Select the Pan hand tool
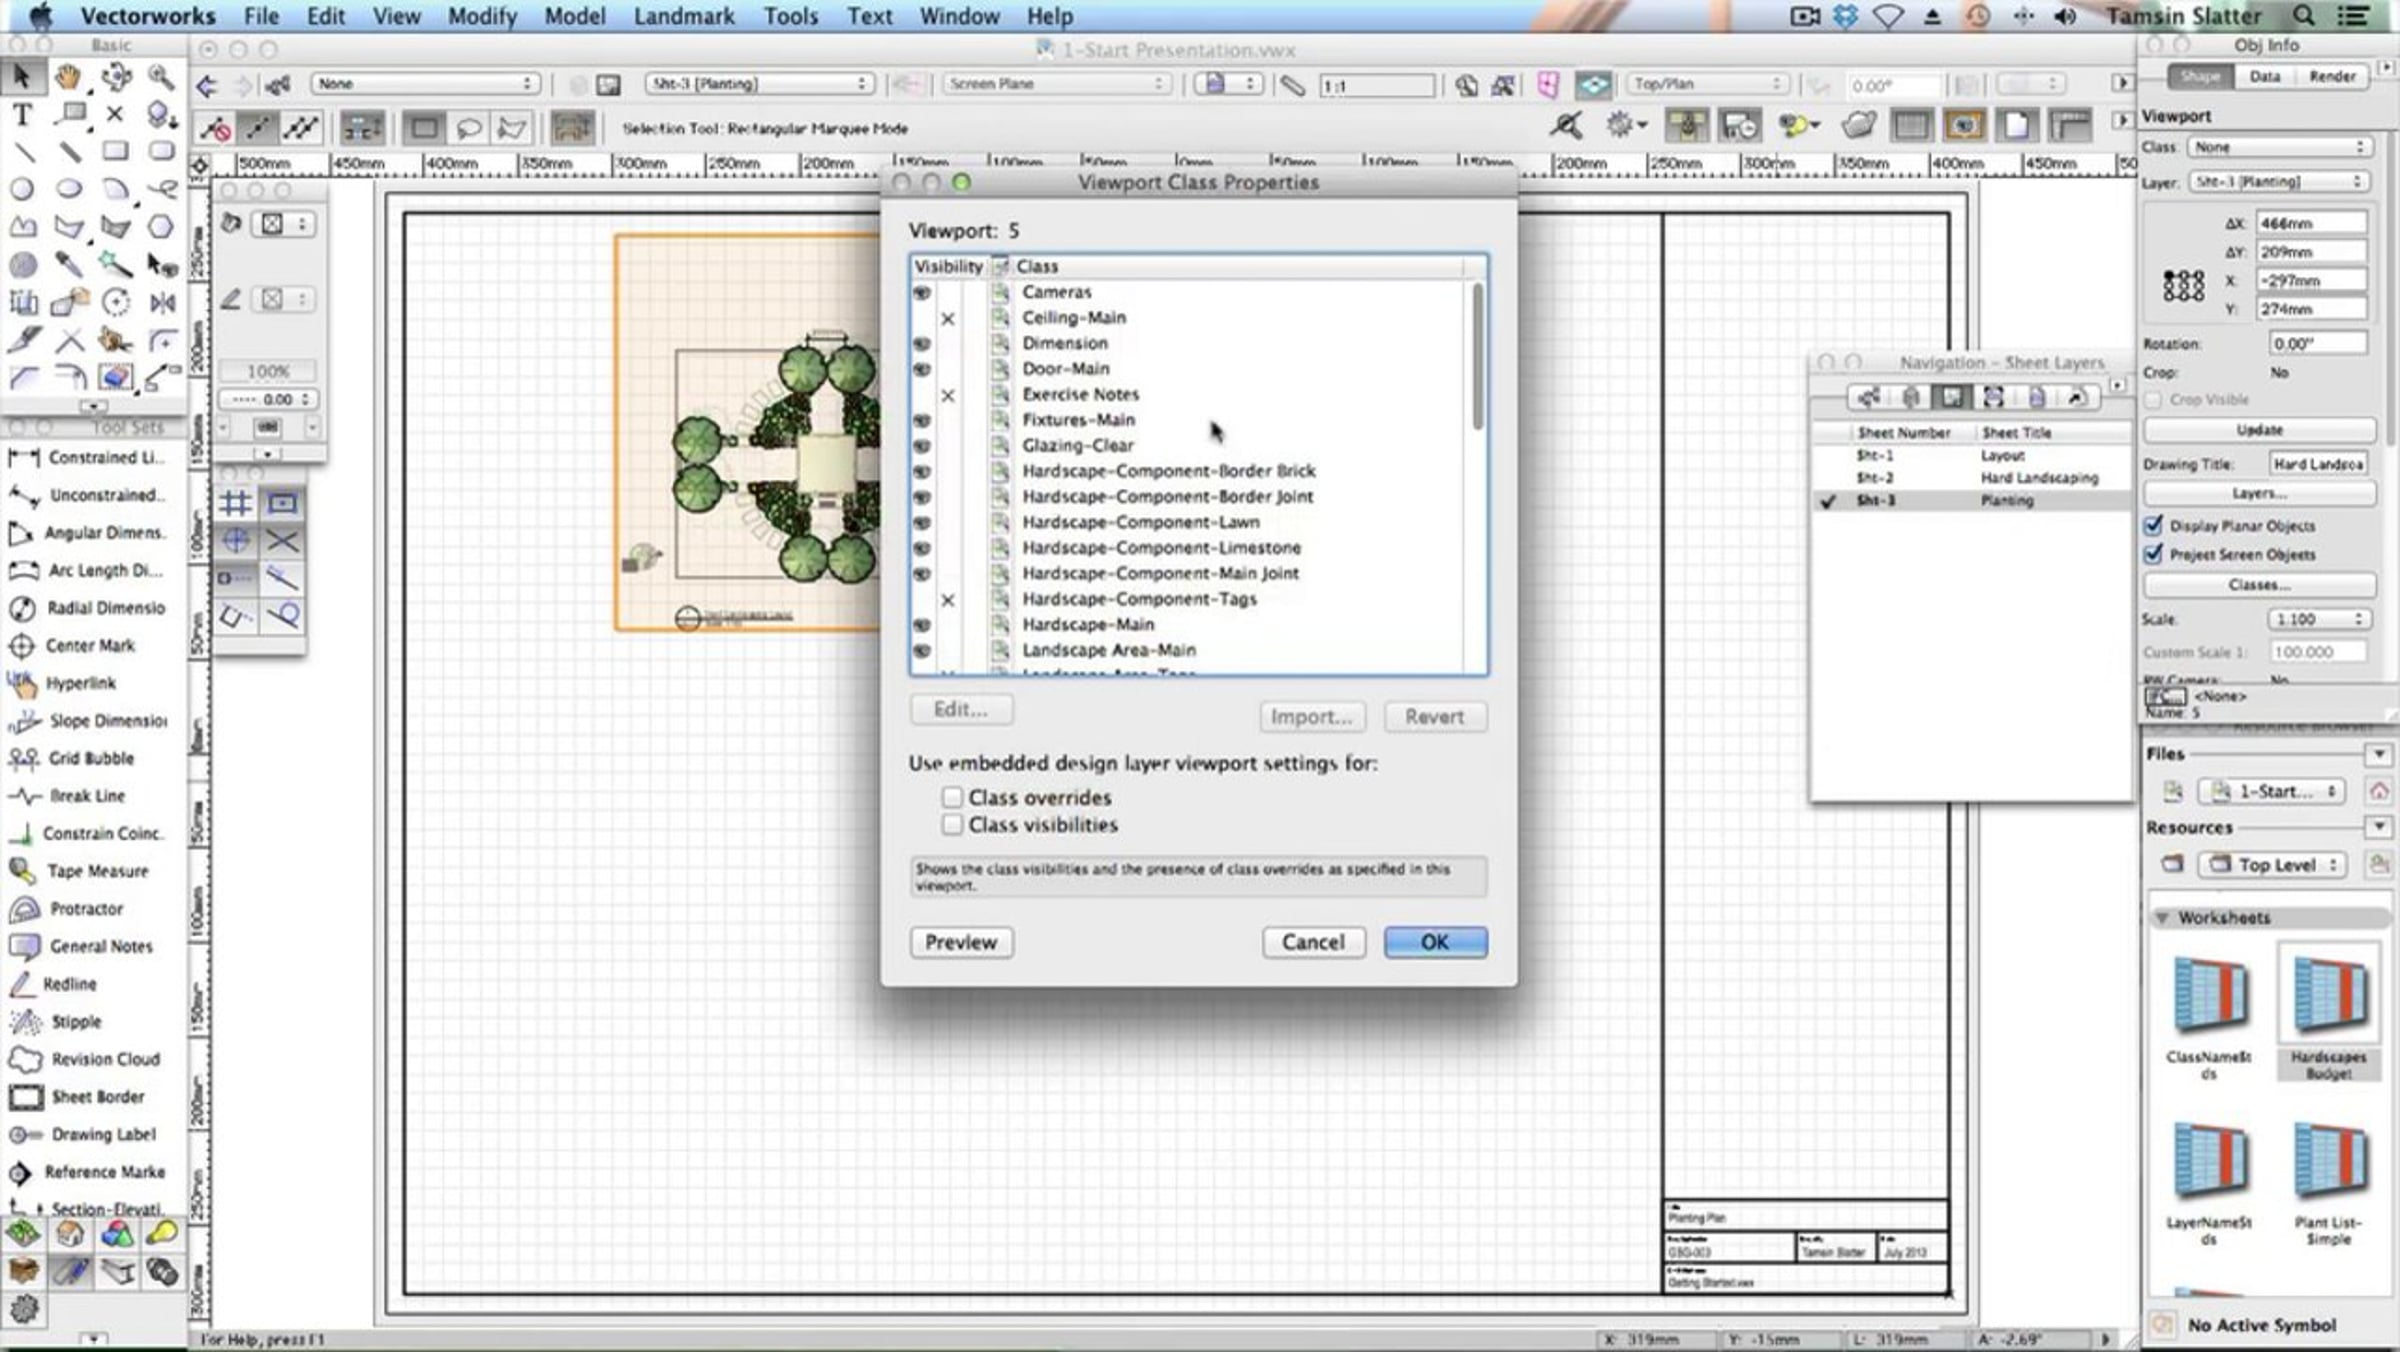The width and height of the screenshot is (2400, 1352). (x=68, y=76)
